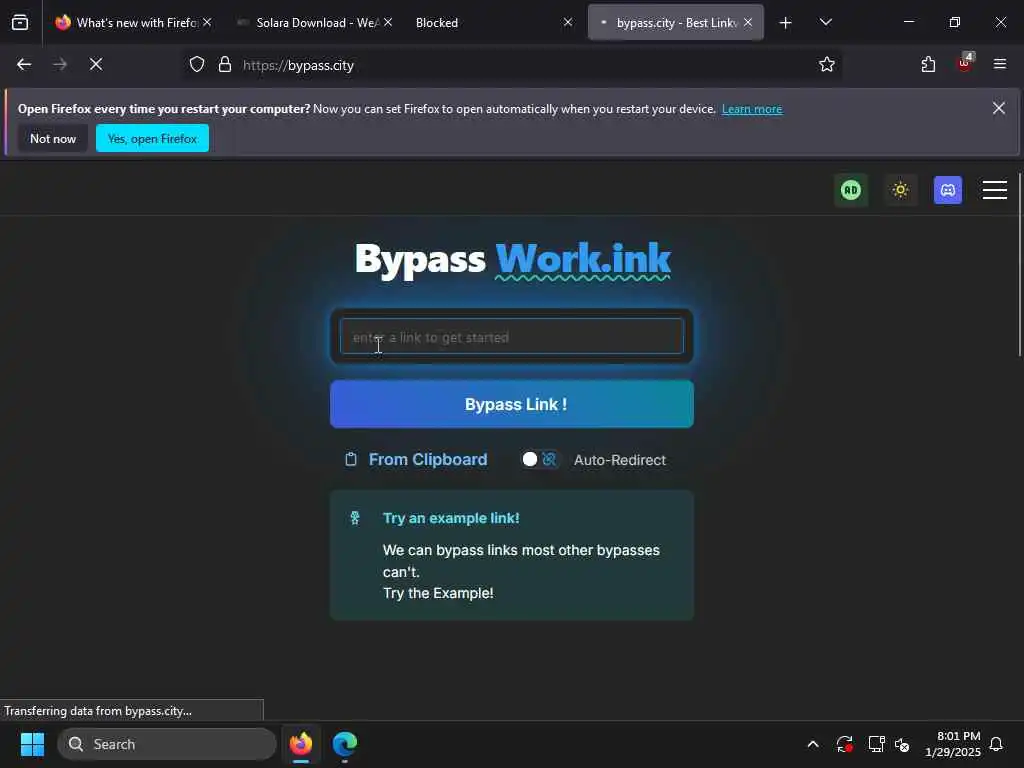Show hidden system tray icons
The image size is (1024, 768).
click(813, 744)
